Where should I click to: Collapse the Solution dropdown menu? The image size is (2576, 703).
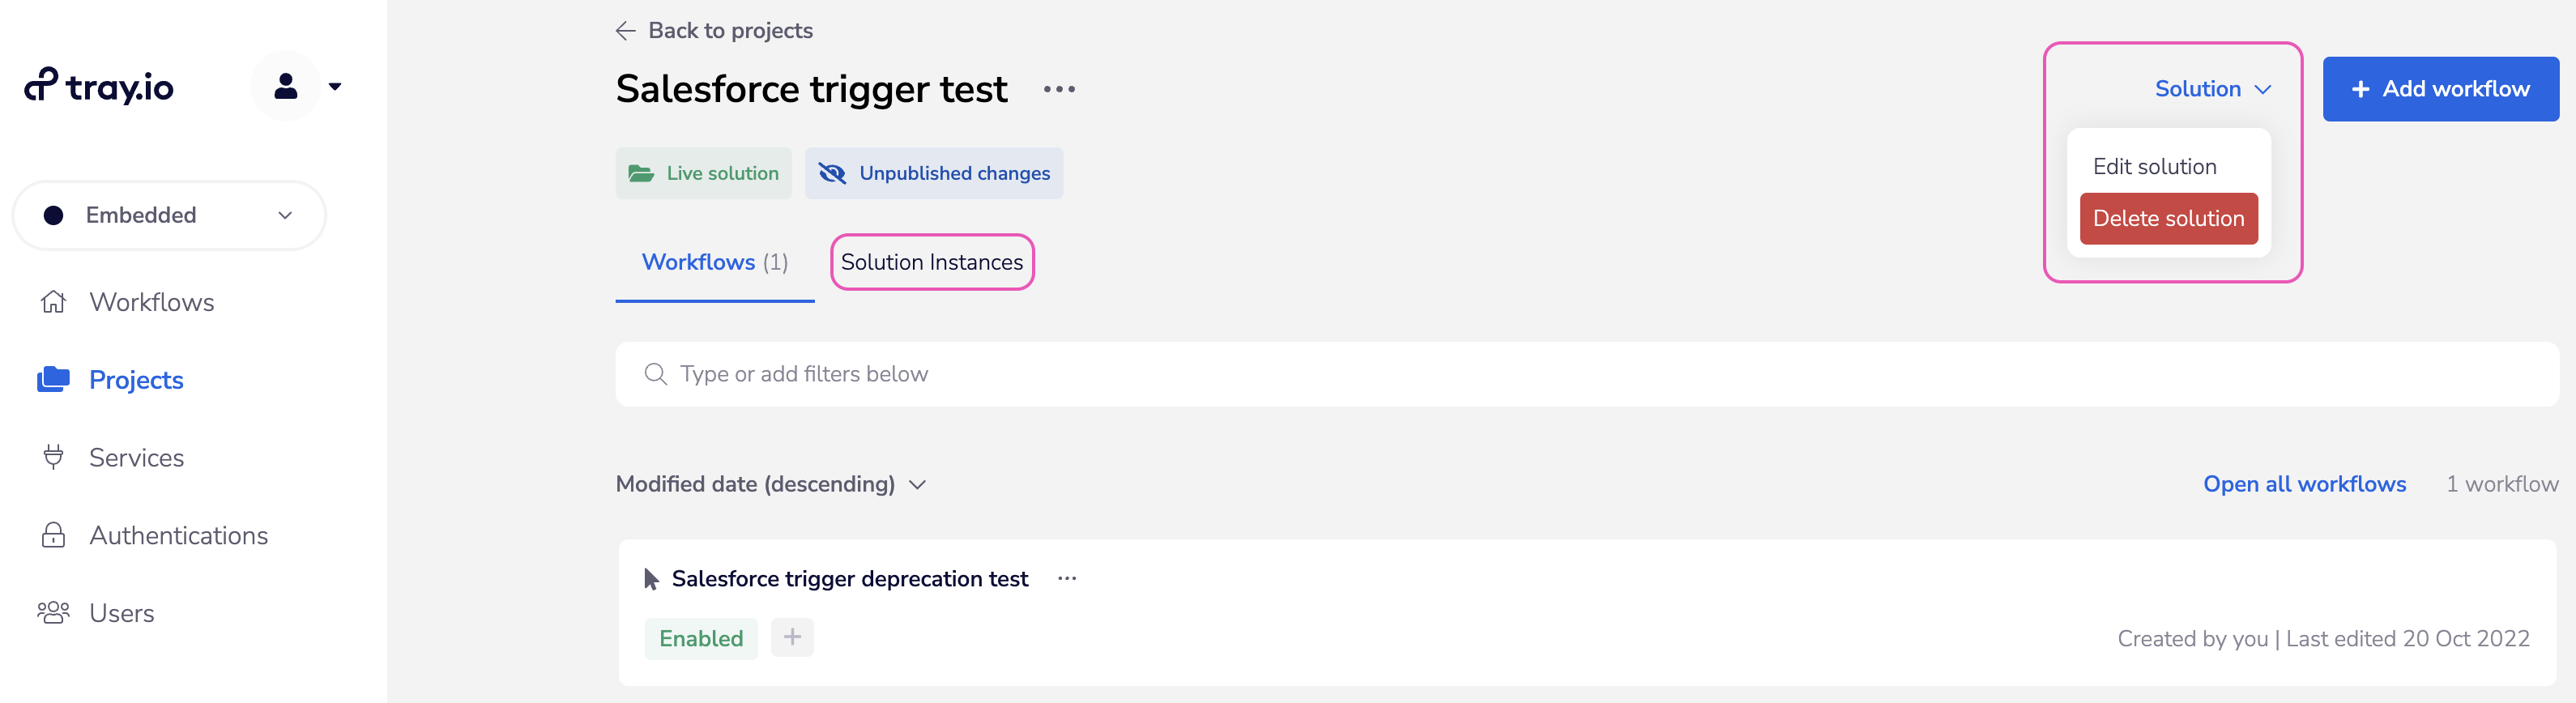(2212, 89)
